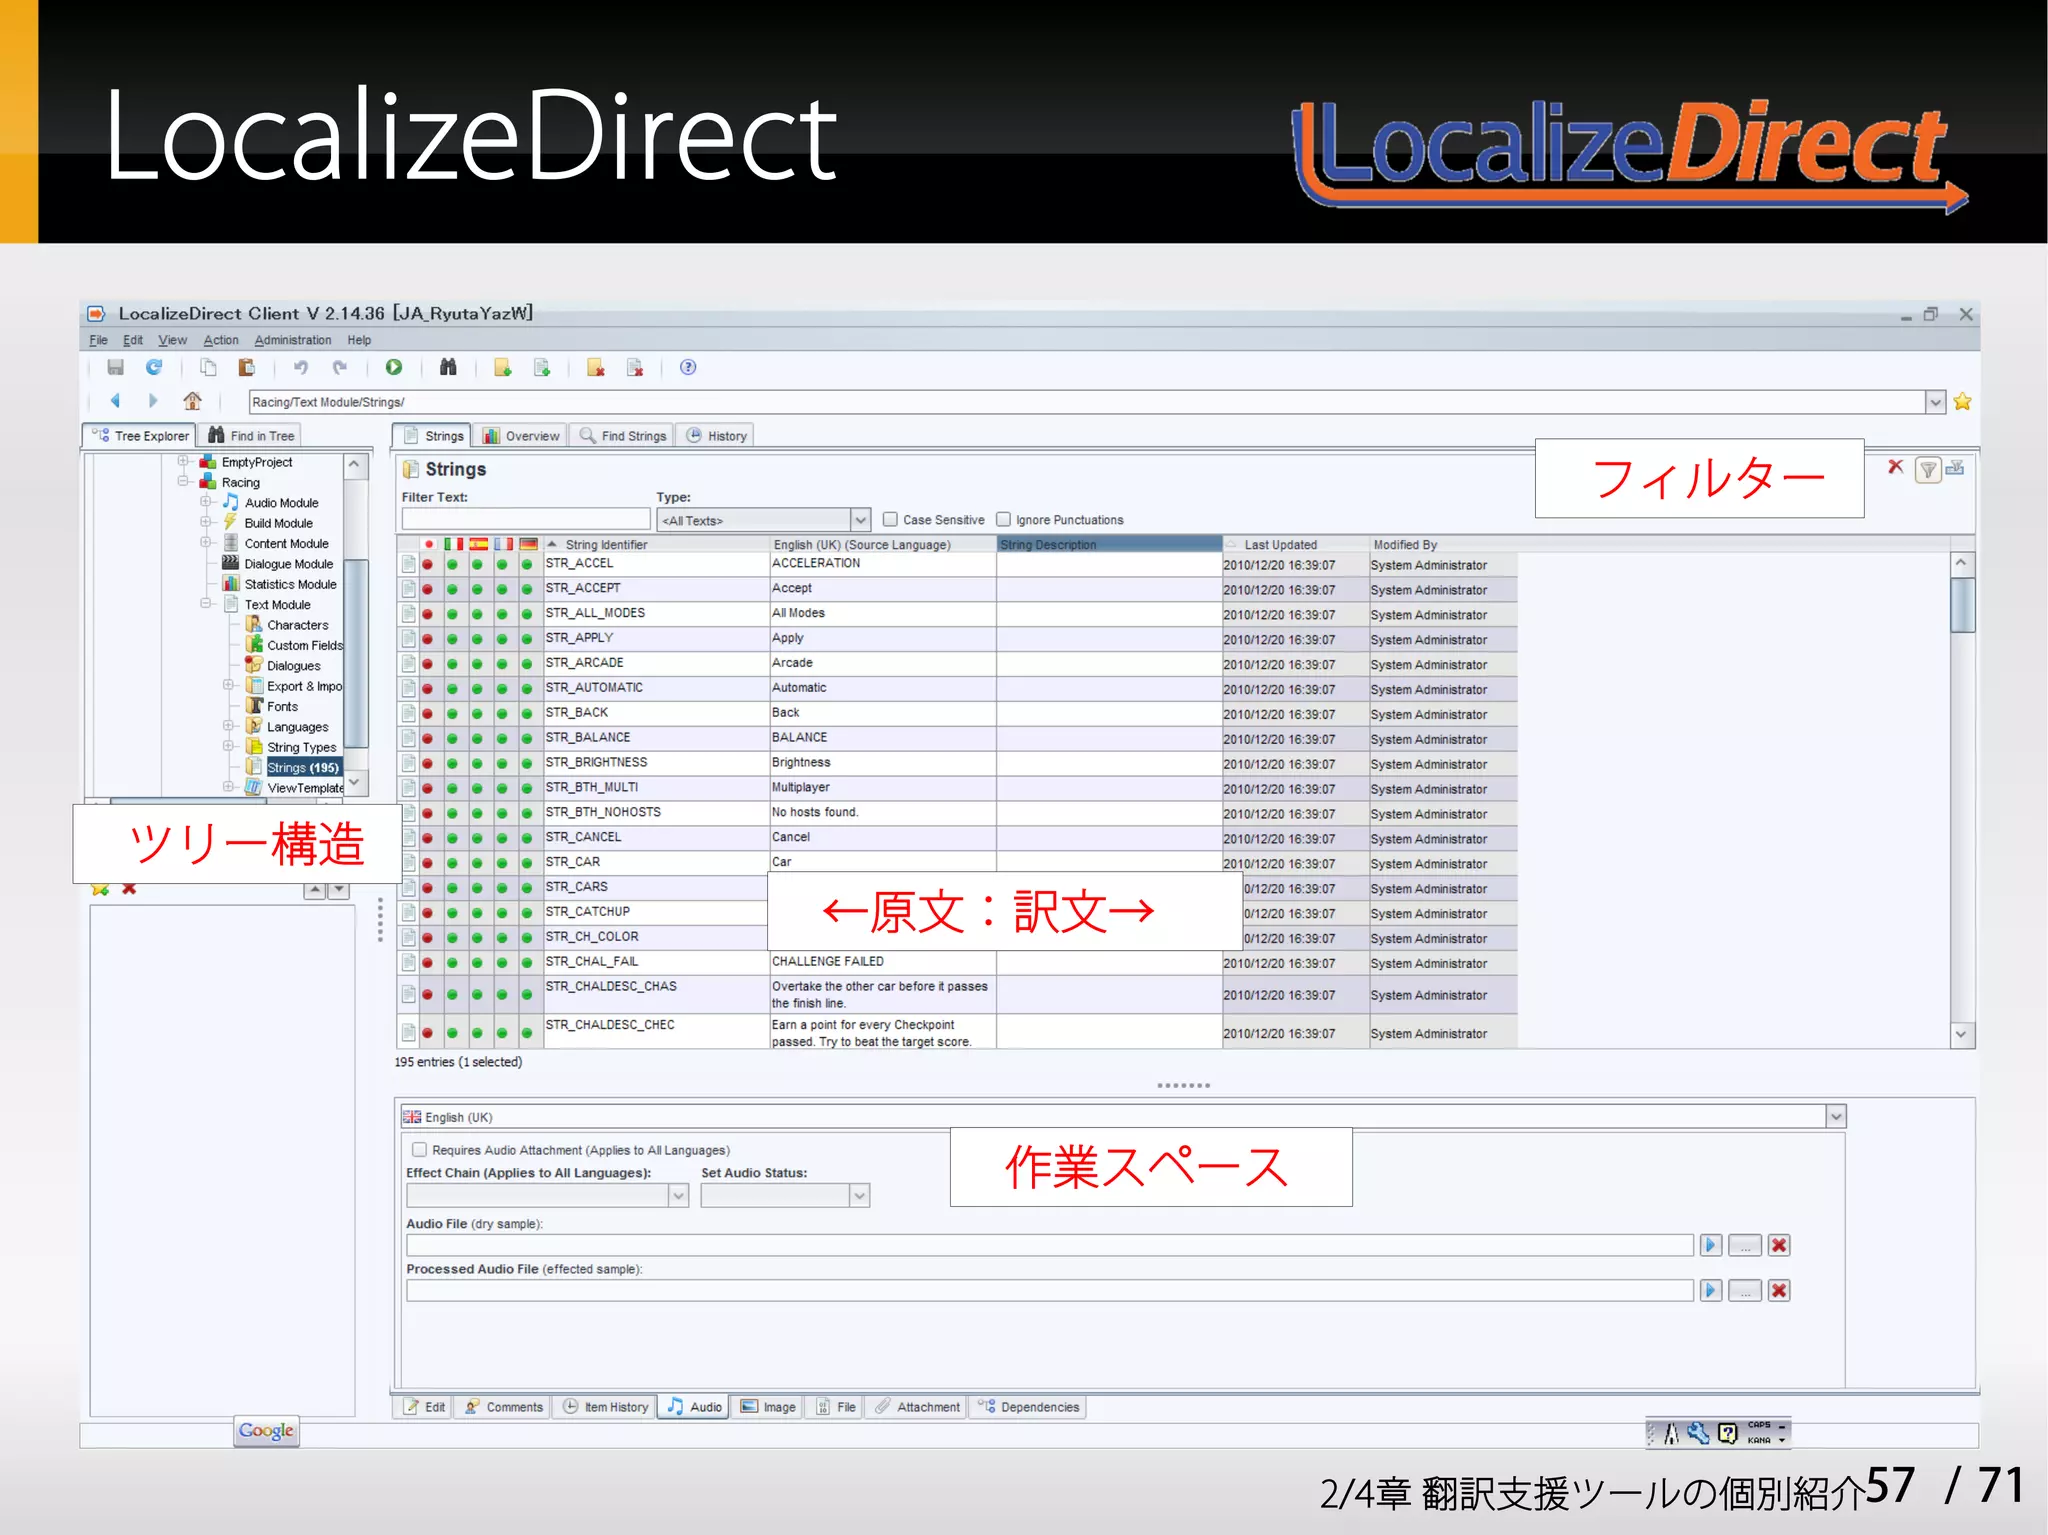
Task: Click the yellow delete-folder icon with red X
Action: pyautogui.click(x=596, y=367)
